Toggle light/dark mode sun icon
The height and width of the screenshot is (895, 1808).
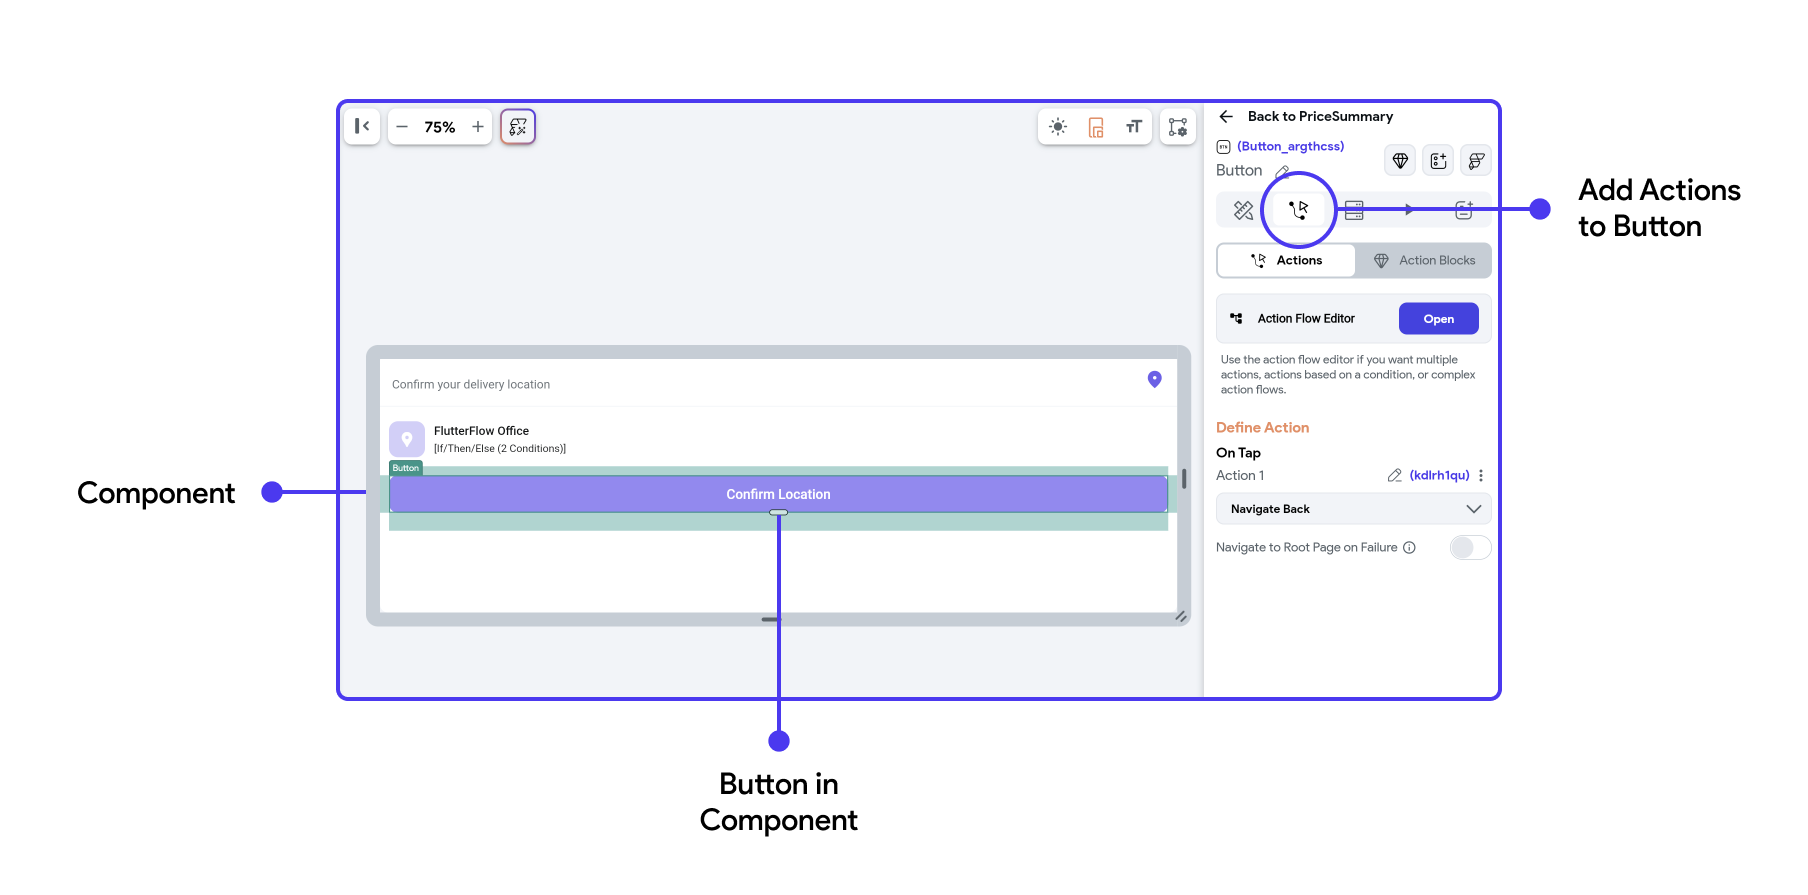(1058, 127)
